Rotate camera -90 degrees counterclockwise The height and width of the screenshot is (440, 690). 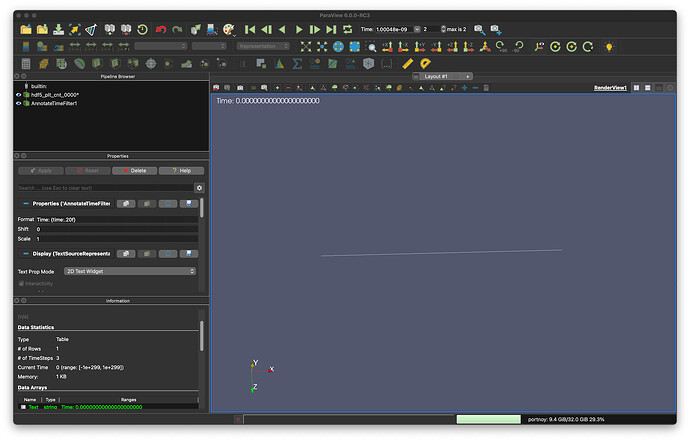point(518,46)
